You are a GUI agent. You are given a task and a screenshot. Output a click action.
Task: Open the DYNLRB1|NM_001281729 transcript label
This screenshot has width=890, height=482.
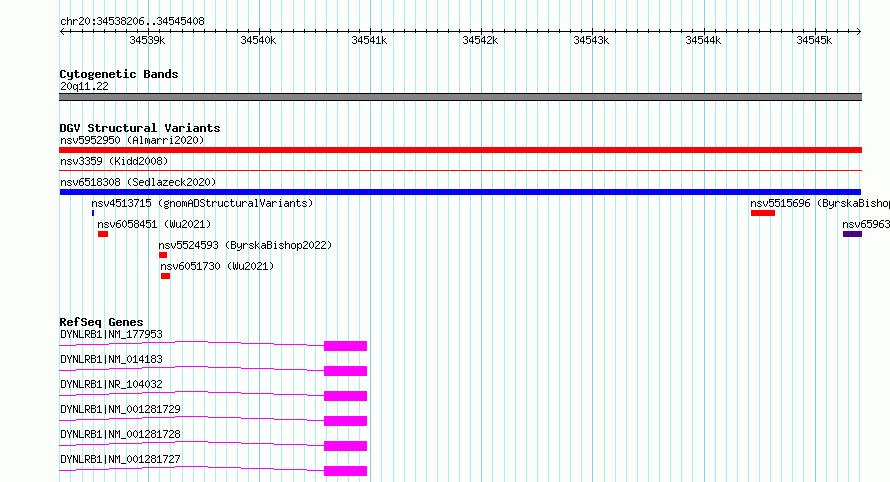click(x=120, y=409)
